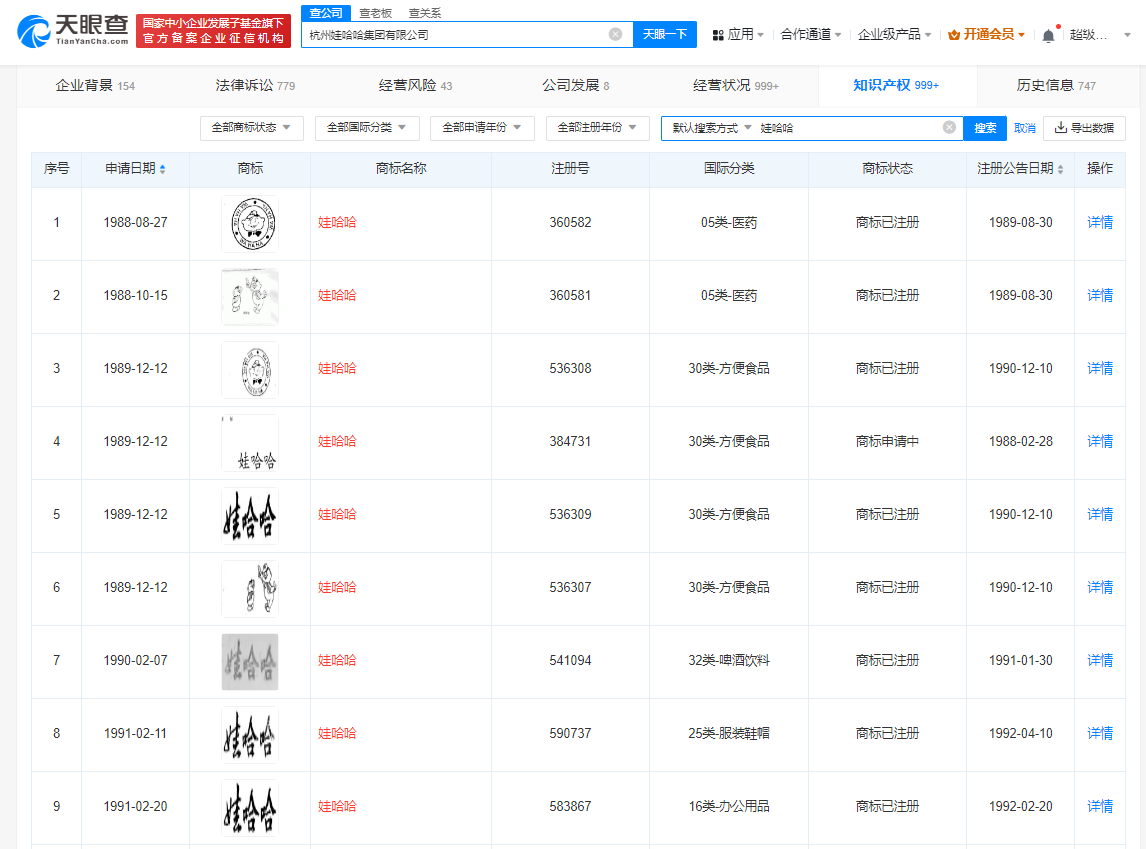This screenshot has width=1146, height=849.
Task: Click the 导出数据 export icon
Action: tap(1061, 128)
